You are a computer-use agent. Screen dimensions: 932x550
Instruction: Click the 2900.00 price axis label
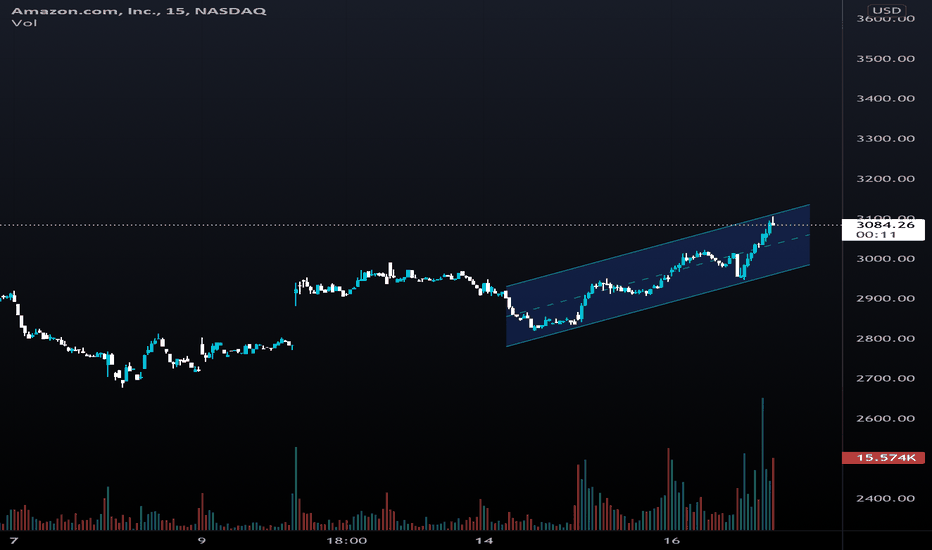pos(885,298)
